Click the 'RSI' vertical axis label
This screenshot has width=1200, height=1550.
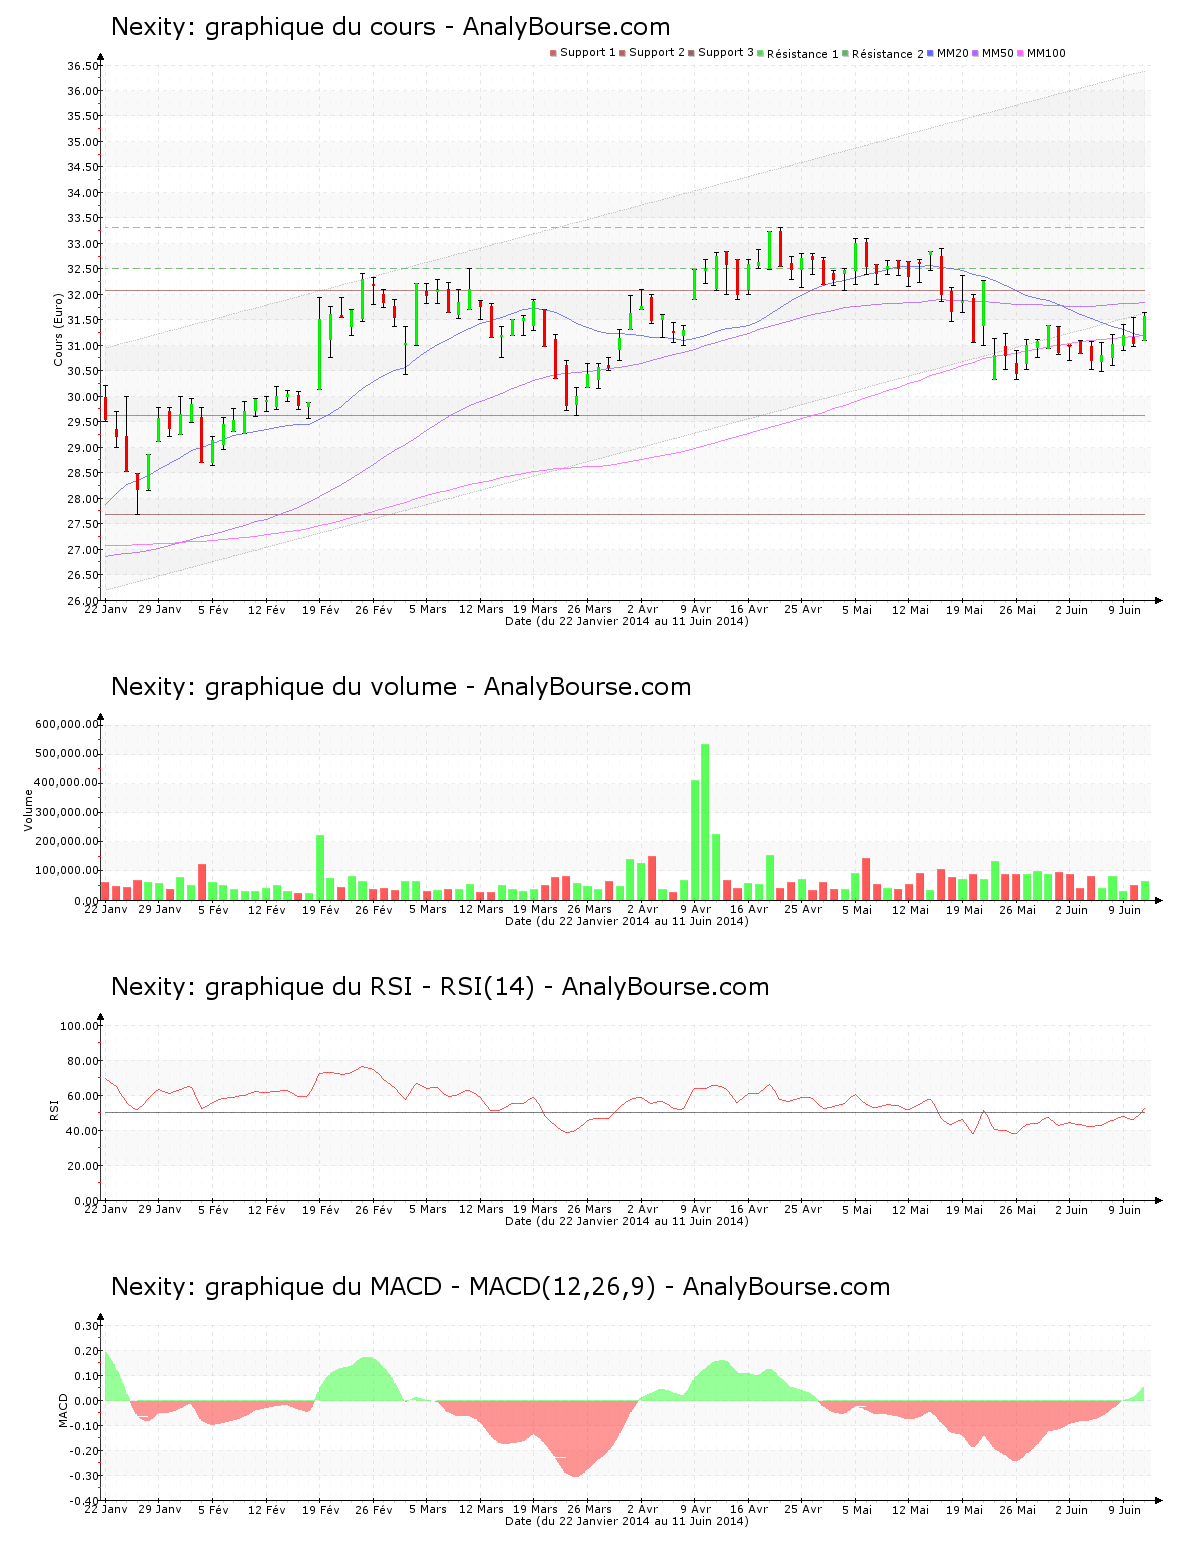(55, 1109)
